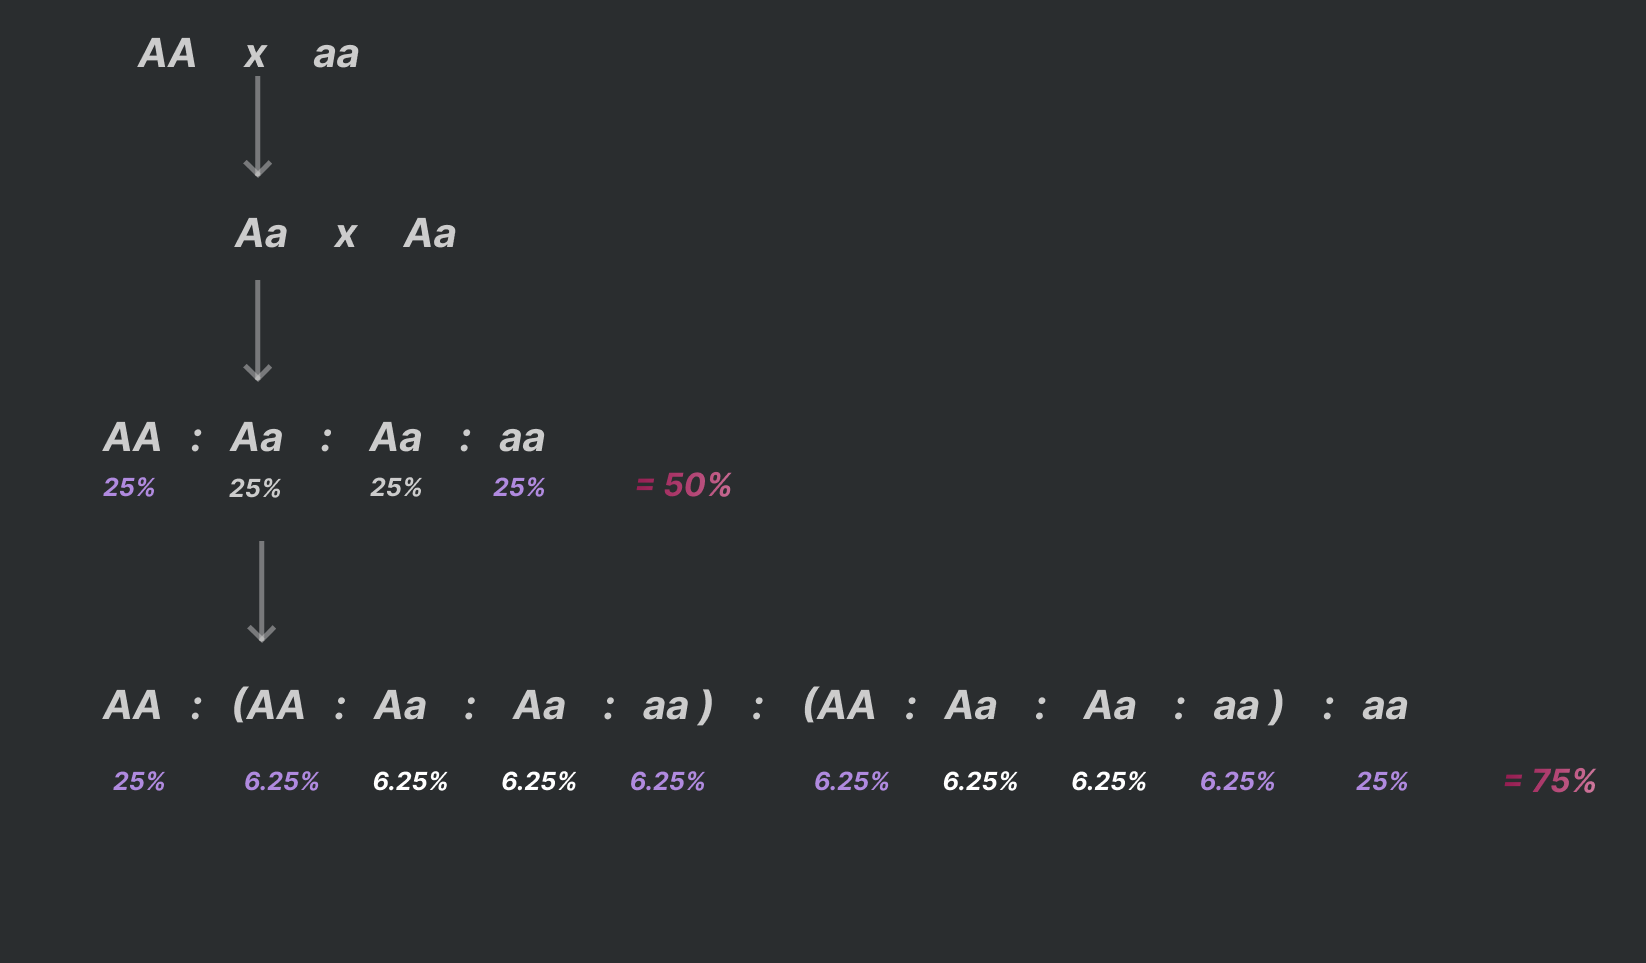Click the x between AA and aa
This screenshot has width=1646, height=963.
click(255, 54)
